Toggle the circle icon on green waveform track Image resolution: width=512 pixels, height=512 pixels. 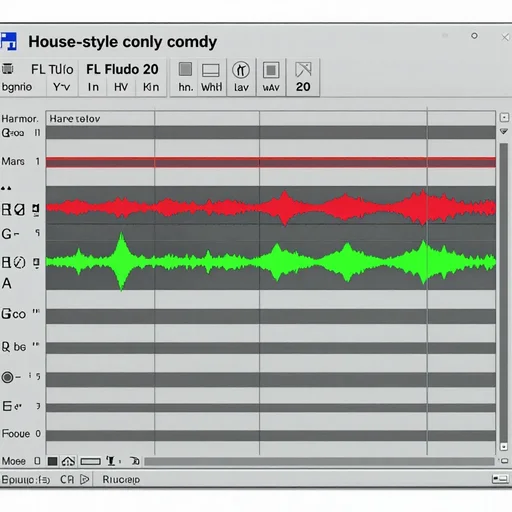coord(19,263)
